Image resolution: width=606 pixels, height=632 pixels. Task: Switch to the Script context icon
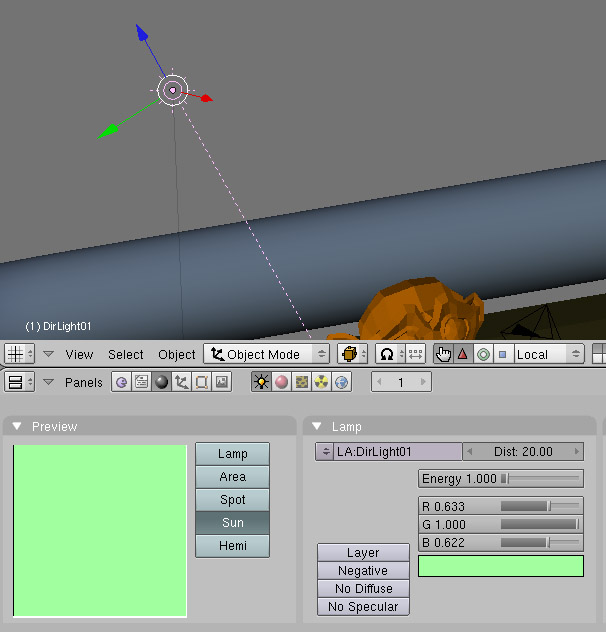tap(141, 382)
